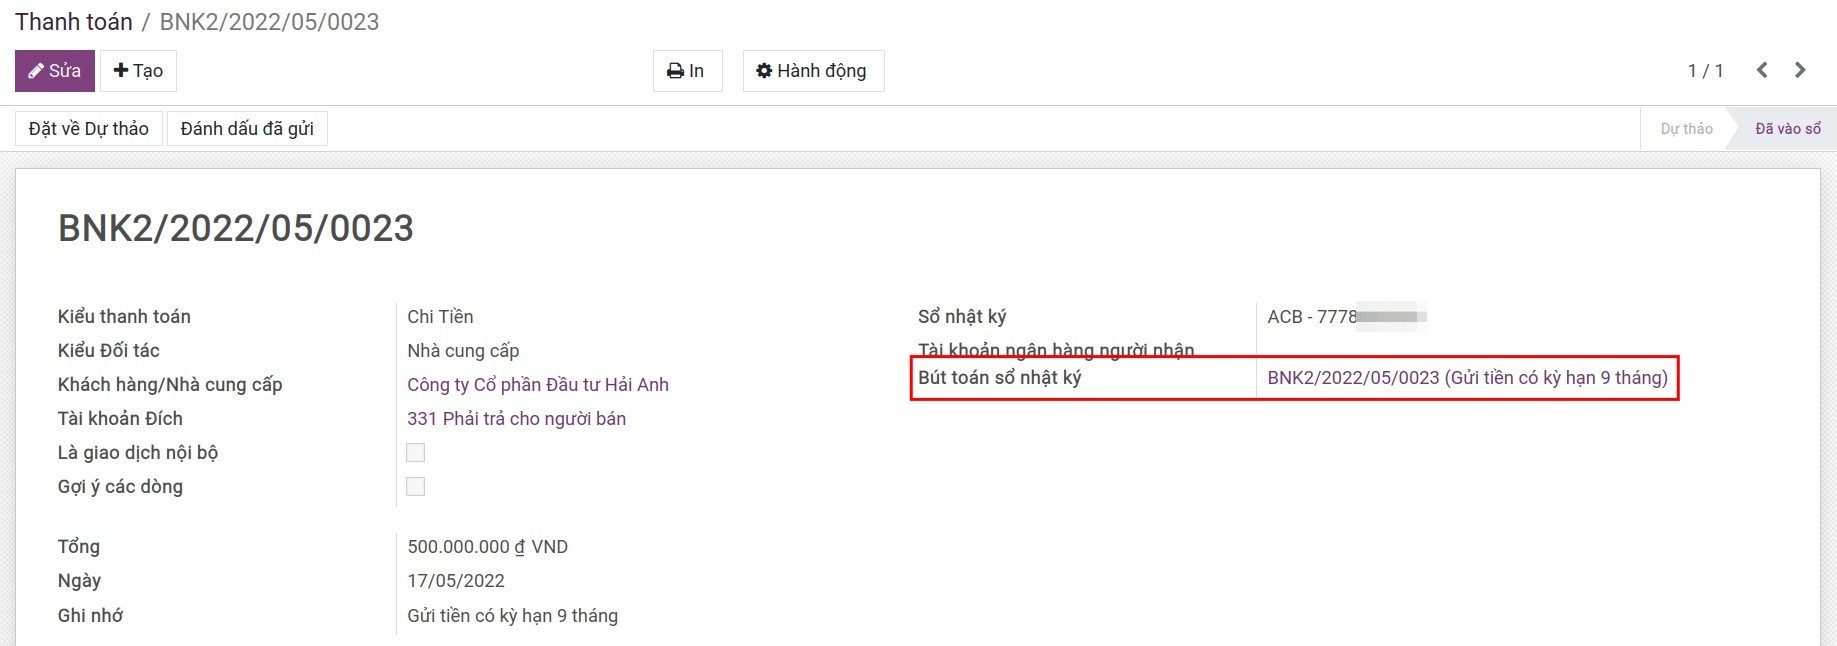1837x646 pixels.
Task: Click the ACB journal value
Action: tap(1311, 317)
